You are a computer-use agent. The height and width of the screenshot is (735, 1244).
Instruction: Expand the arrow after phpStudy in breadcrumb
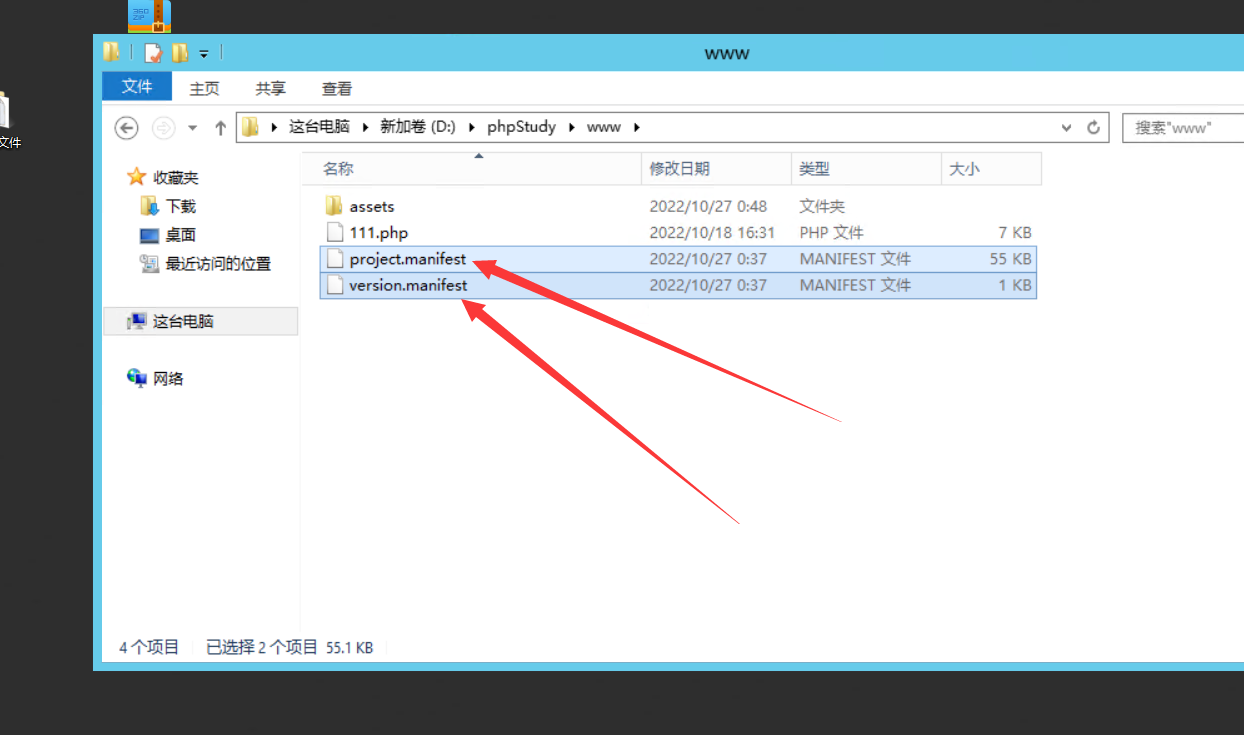coord(571,127)
